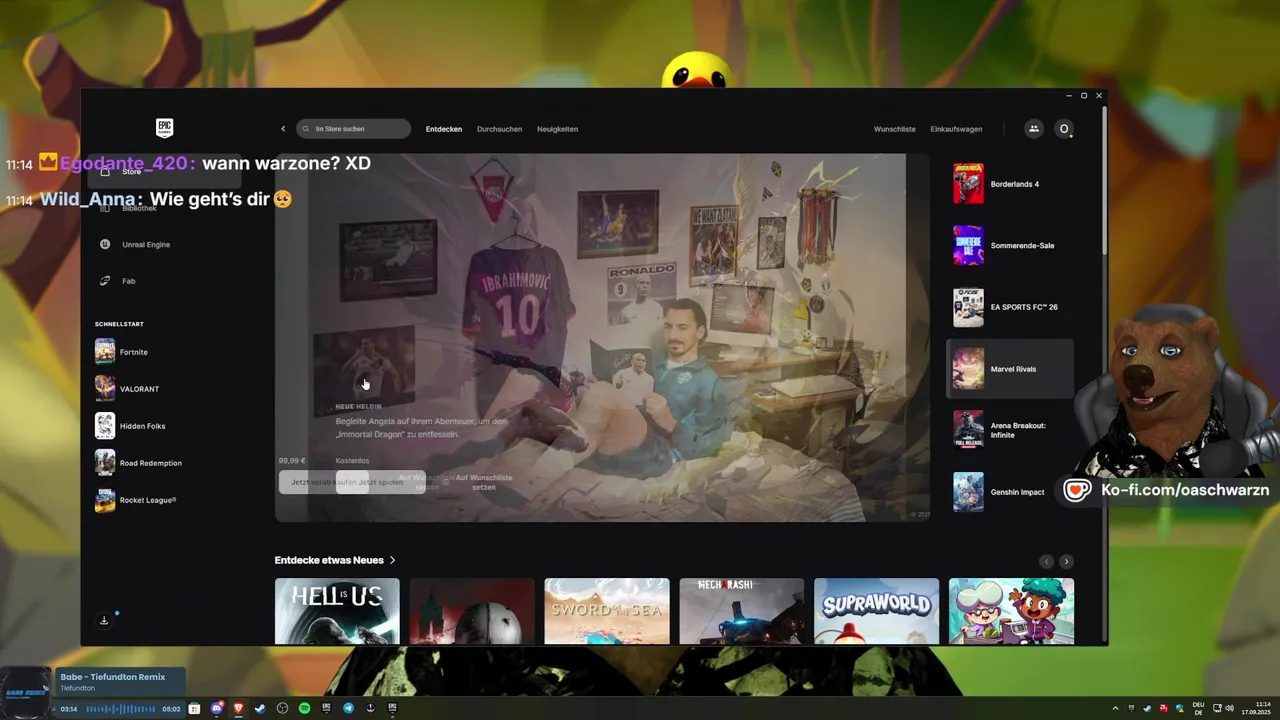Open the friends list icon

(x=1034, y=129)
